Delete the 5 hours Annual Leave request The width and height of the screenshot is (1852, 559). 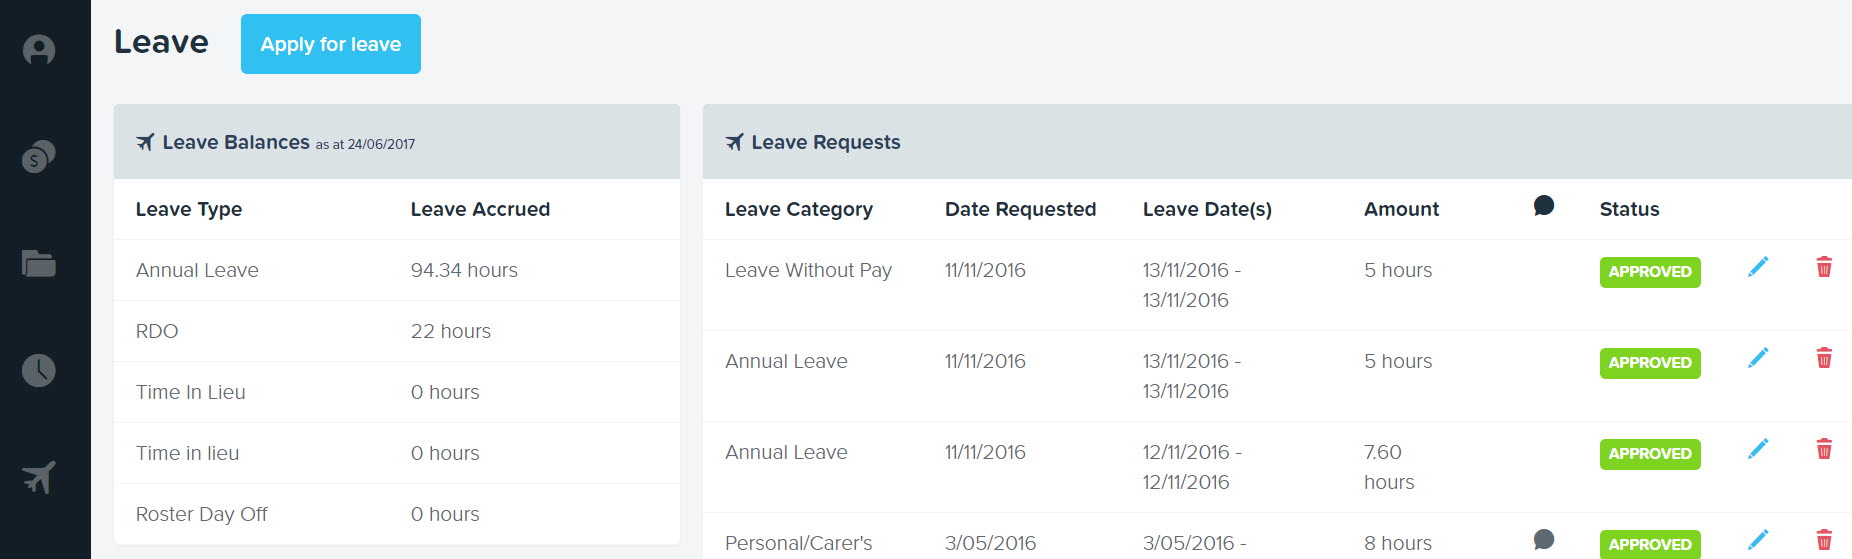(x=1824, y=358)
